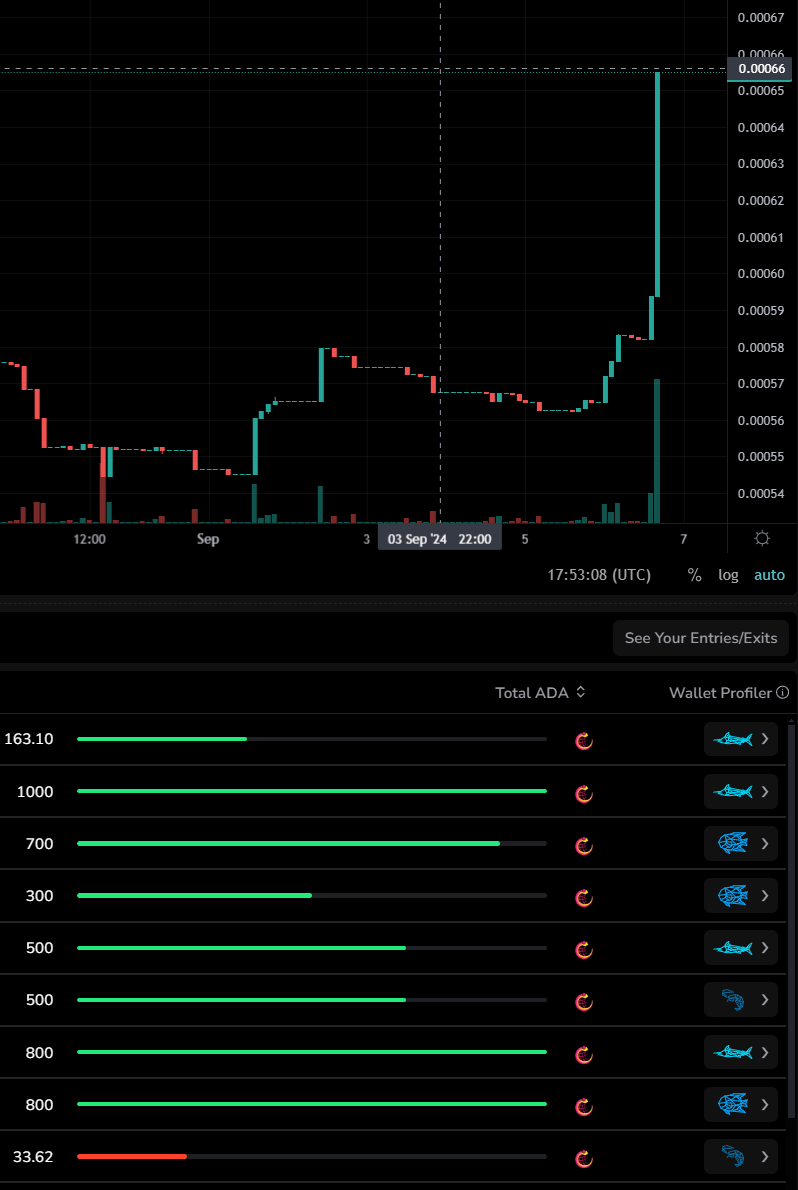This screenshot has width=798, height=1190.
Task: Click the 1000 amount value
Action: 35,792
